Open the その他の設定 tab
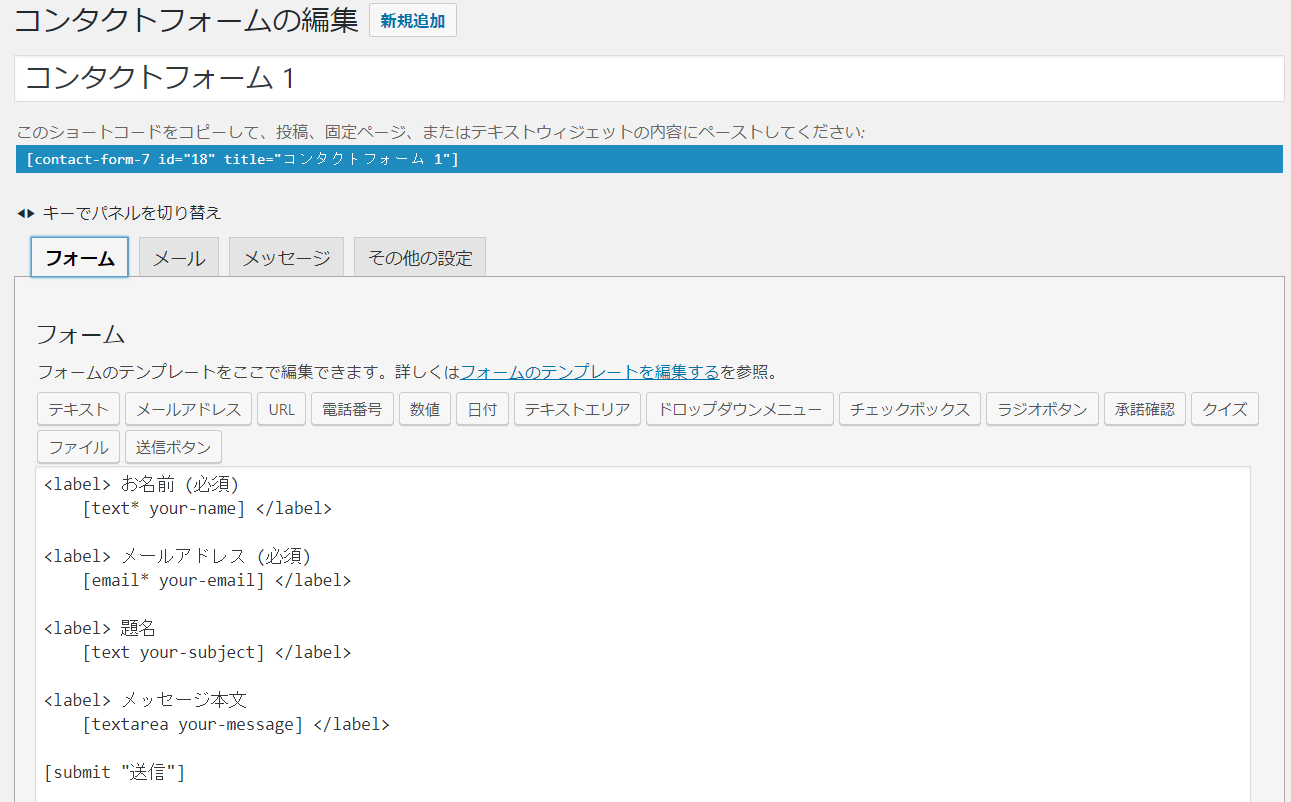Image resolution: width=1291 pixels, height=802 pixels. 420,258
